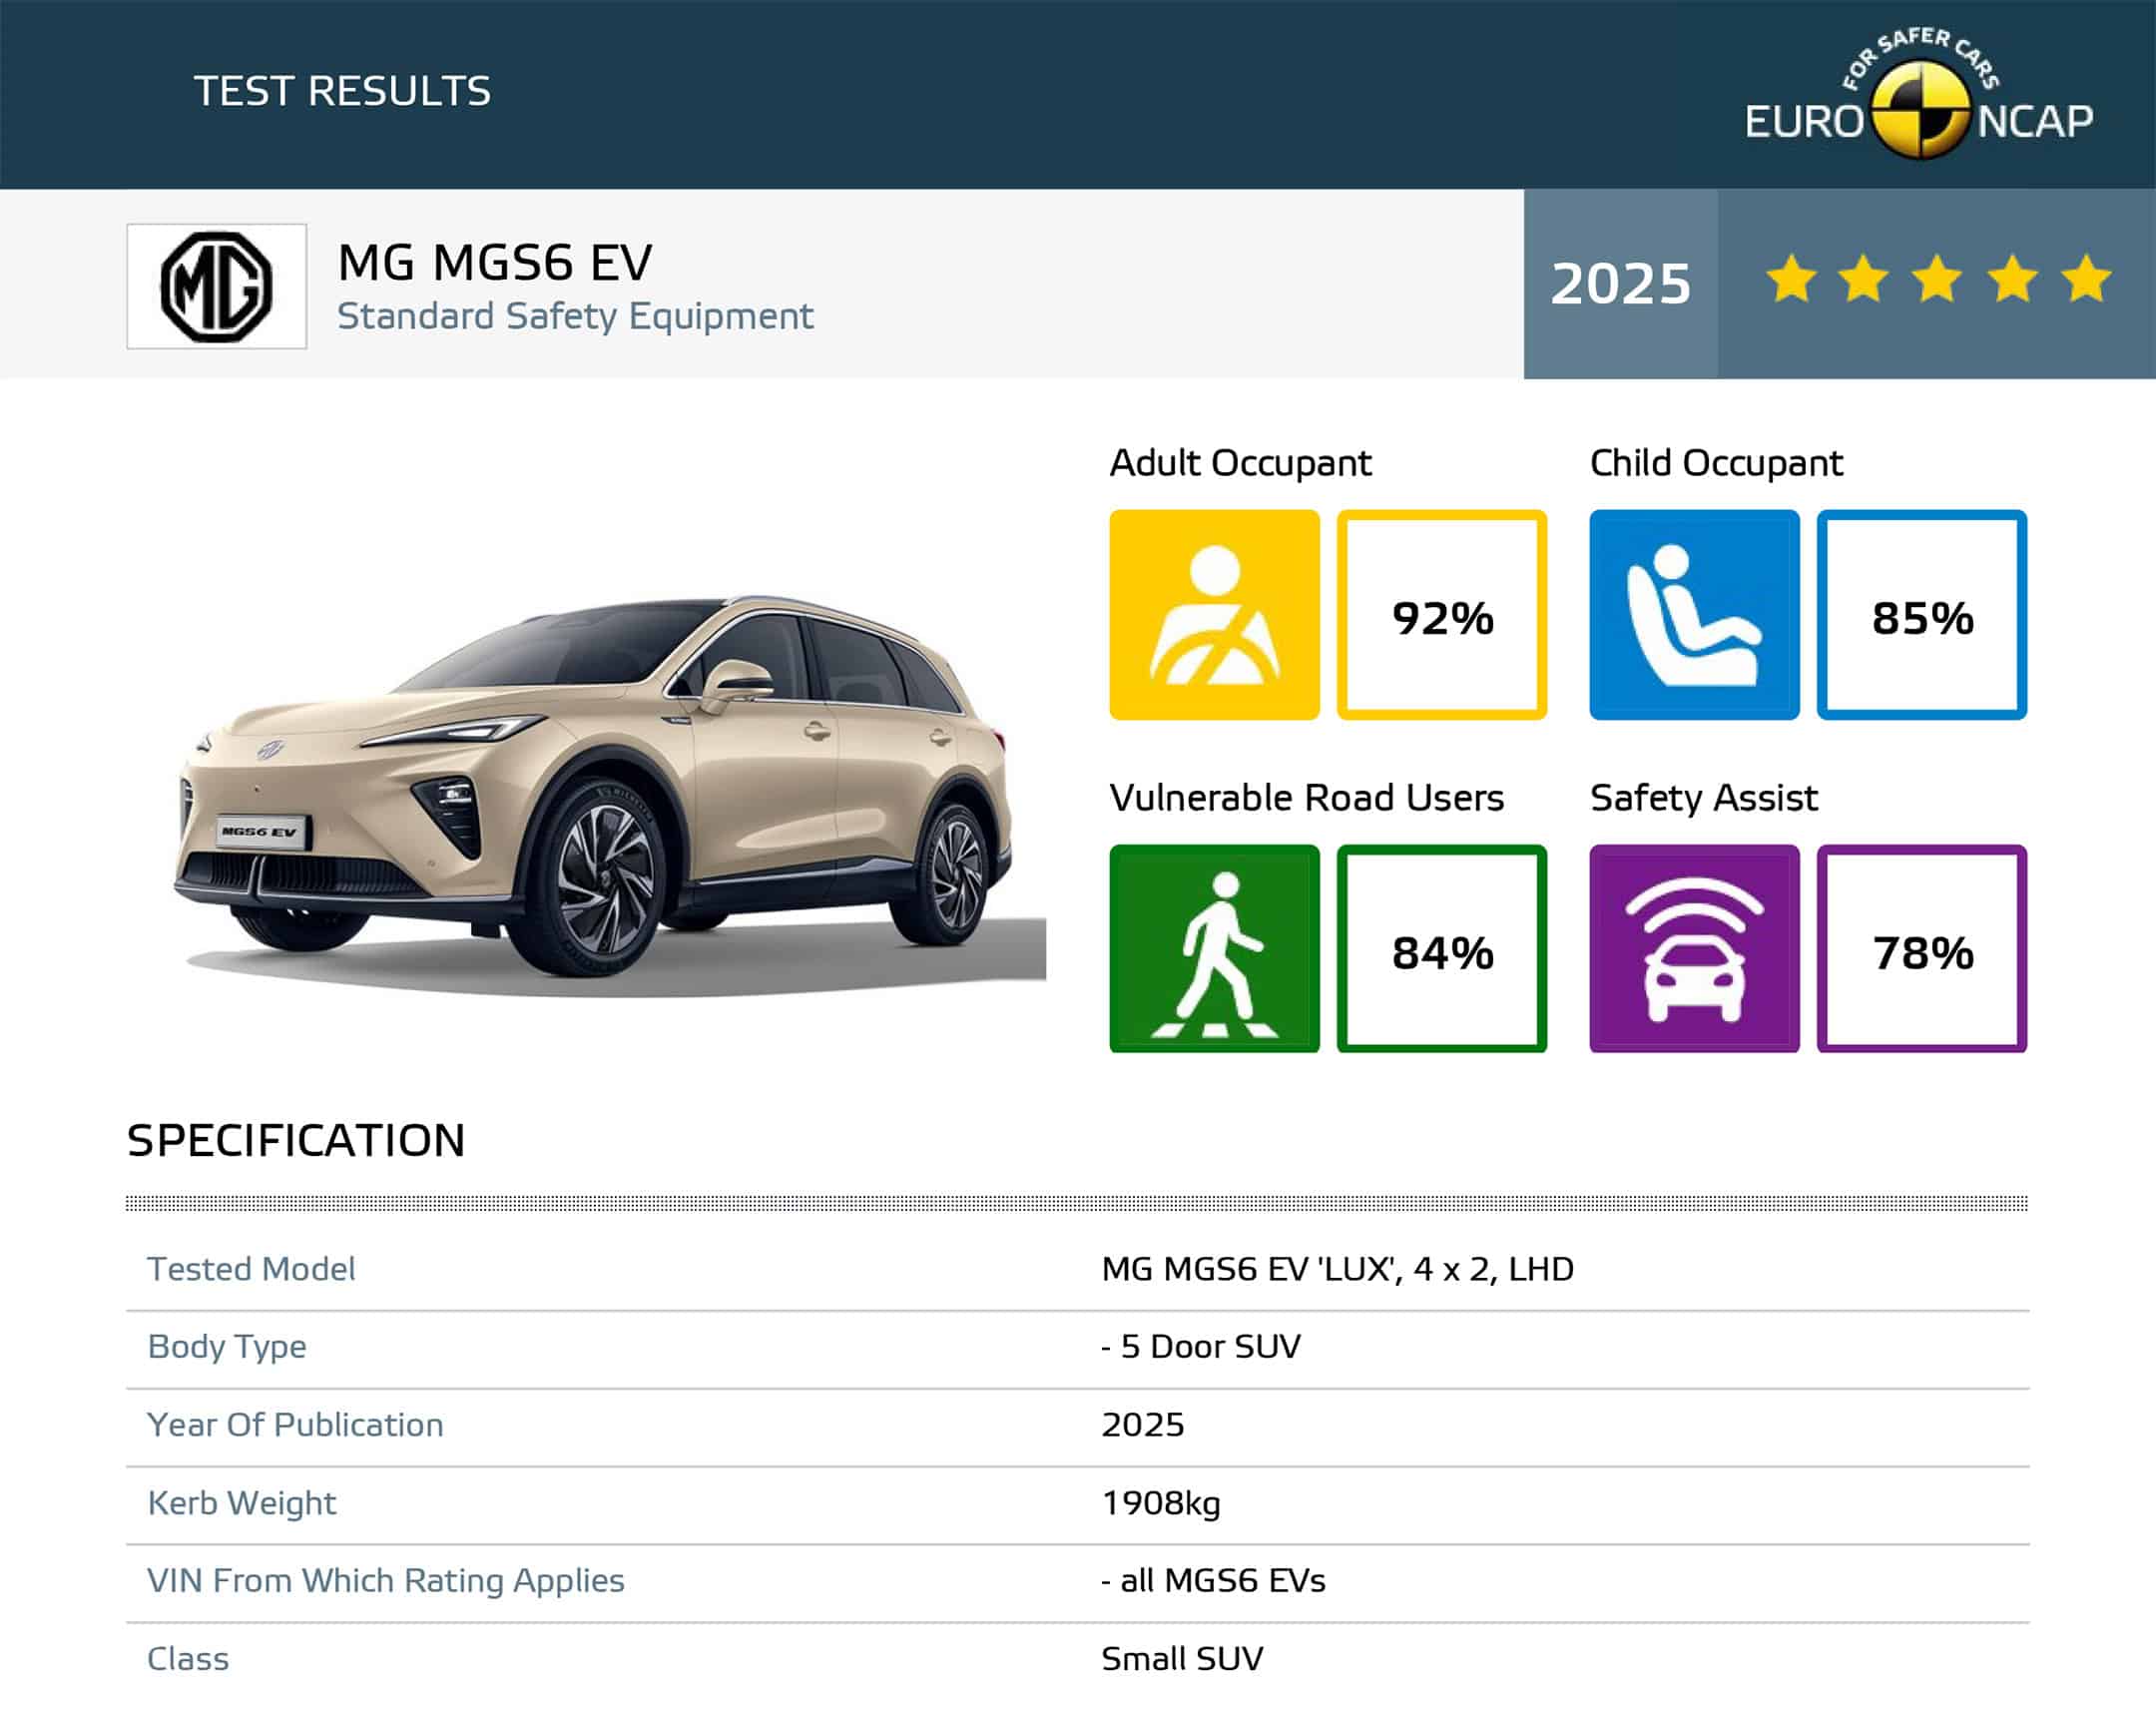Click the blue Child Occupant seat icon
The width and height of the screenshot is (2156, 1725).
(x=1694, y=615)
